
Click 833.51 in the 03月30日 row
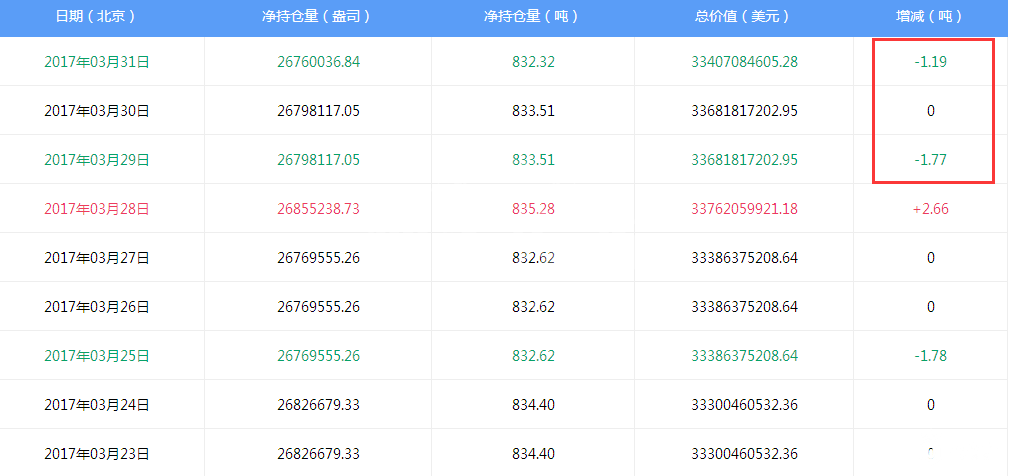[533, 111]
